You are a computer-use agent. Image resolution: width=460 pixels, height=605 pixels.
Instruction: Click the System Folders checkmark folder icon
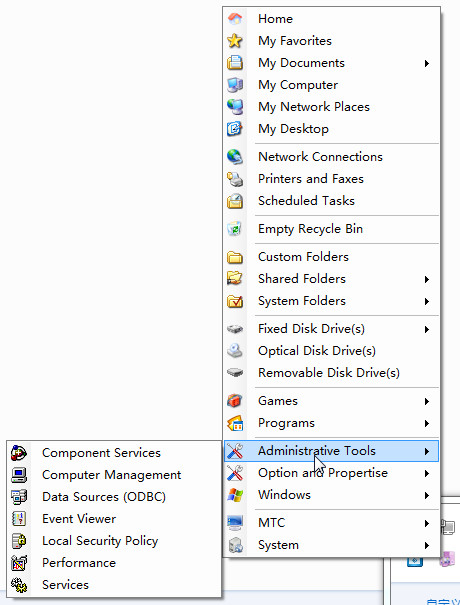[235, 301]
